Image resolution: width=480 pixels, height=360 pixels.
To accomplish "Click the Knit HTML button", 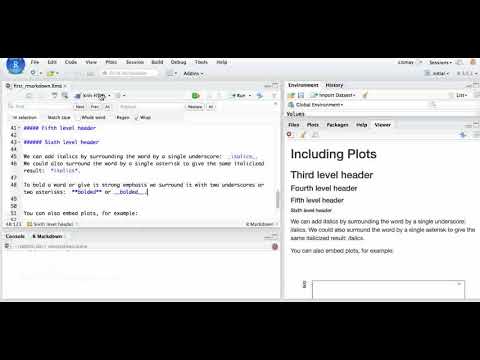I will click(x=90, y=96).
